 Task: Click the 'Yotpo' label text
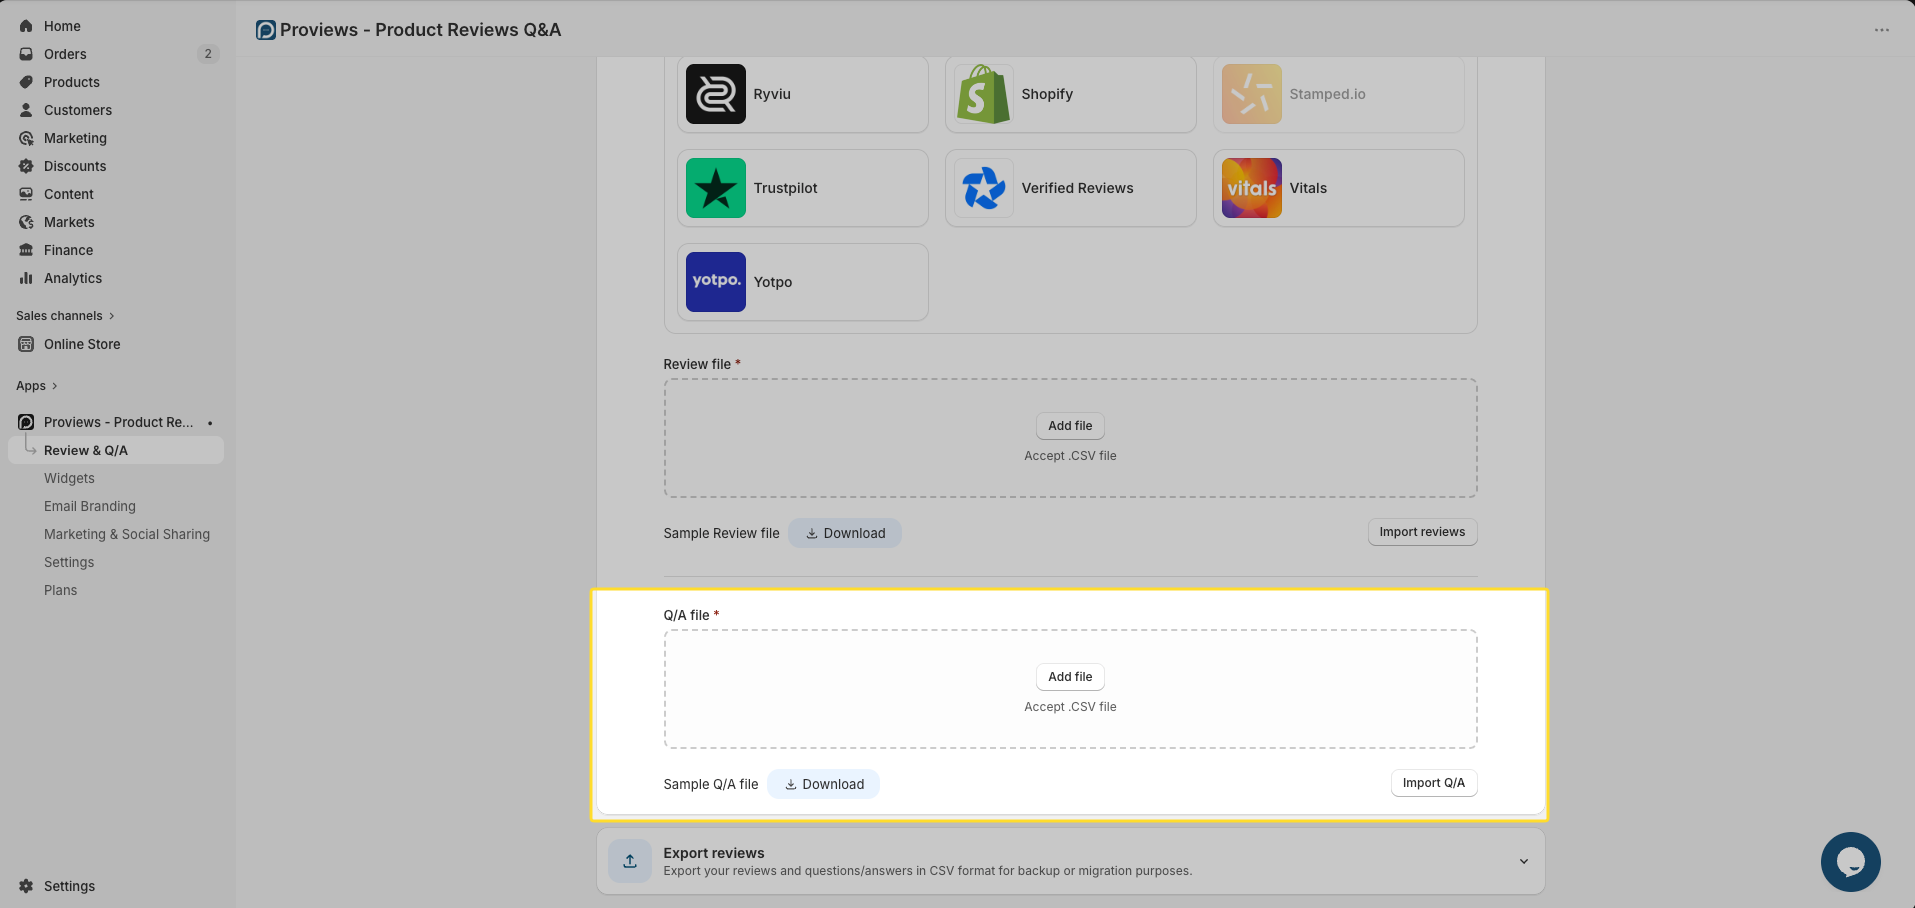click(x=773, y=282)
